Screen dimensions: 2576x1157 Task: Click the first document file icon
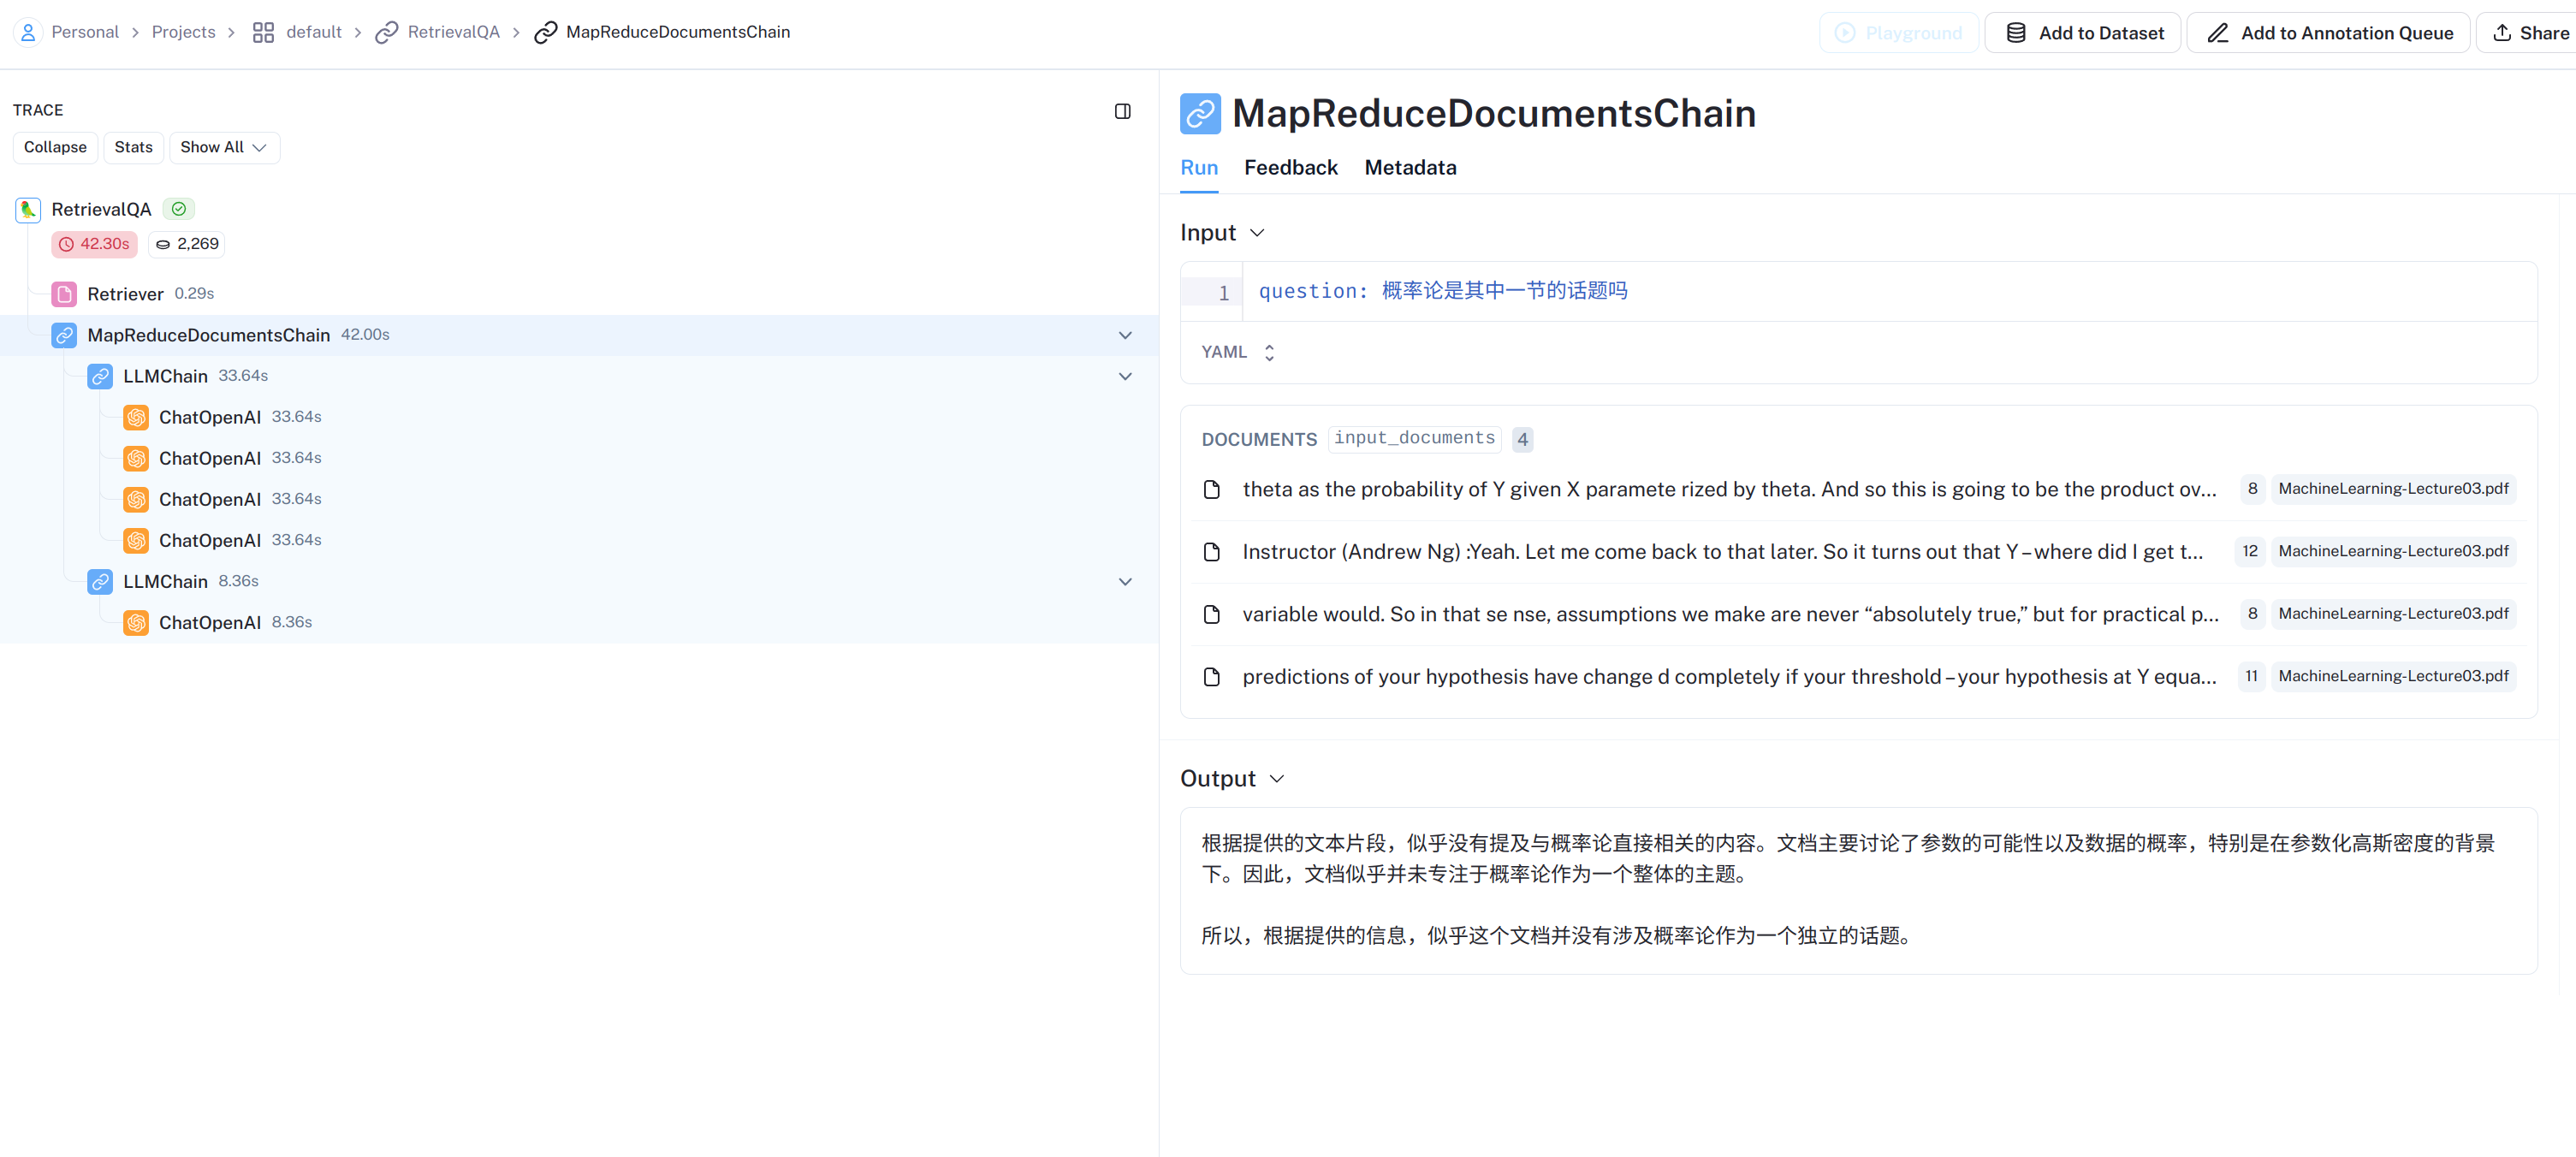coord(1211,489)
